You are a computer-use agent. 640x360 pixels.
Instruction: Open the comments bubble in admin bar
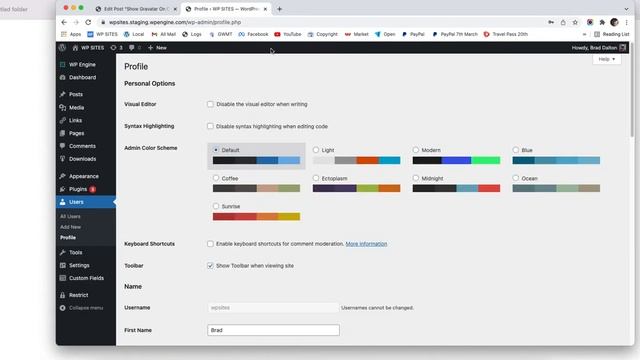click(x=135, y=48)
